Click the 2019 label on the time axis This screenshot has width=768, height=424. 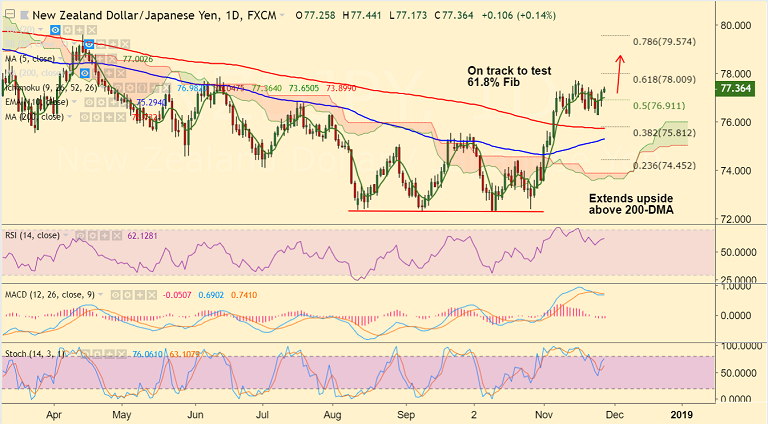(681, 415)
